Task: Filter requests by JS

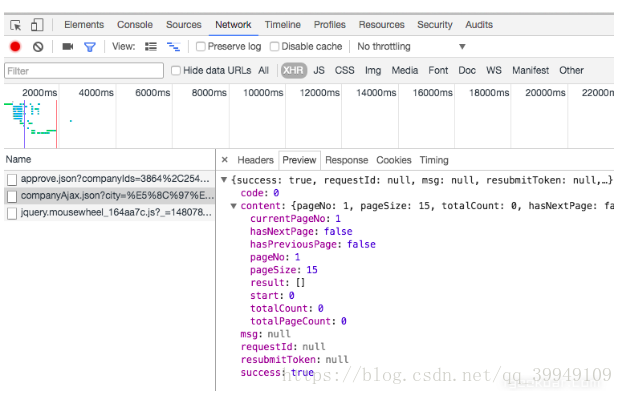Action: 319,71
